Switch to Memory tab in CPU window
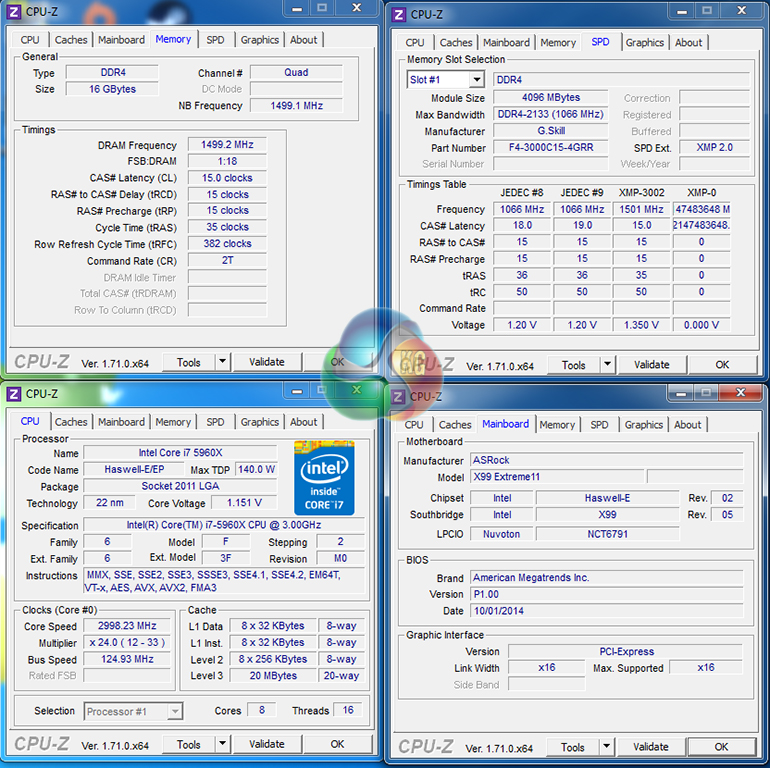Image resolution: width=770 pixels, height=768 pixels. pyautogui.click(x=173, y=422)
